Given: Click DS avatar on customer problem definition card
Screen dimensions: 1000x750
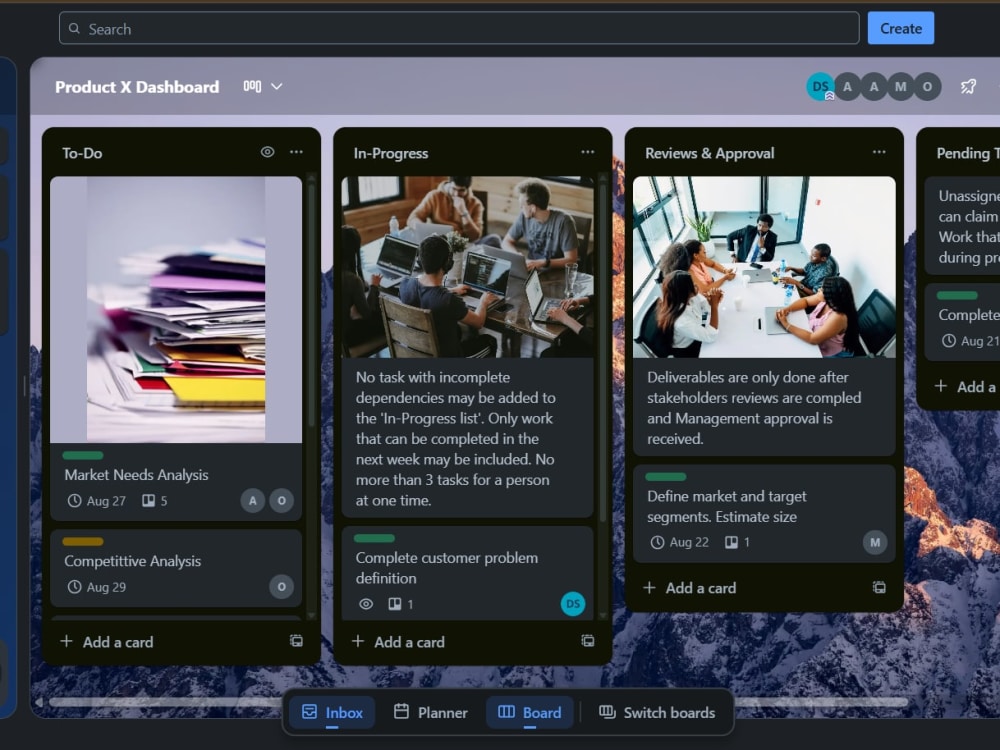Looking at the screenshot, I should (573, 604).
